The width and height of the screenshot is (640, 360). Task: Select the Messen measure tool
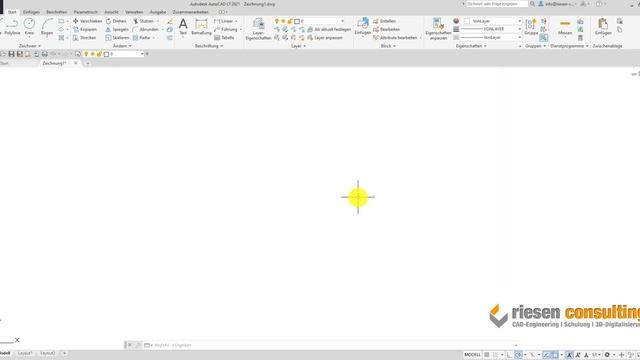click(x=565, y=27)
